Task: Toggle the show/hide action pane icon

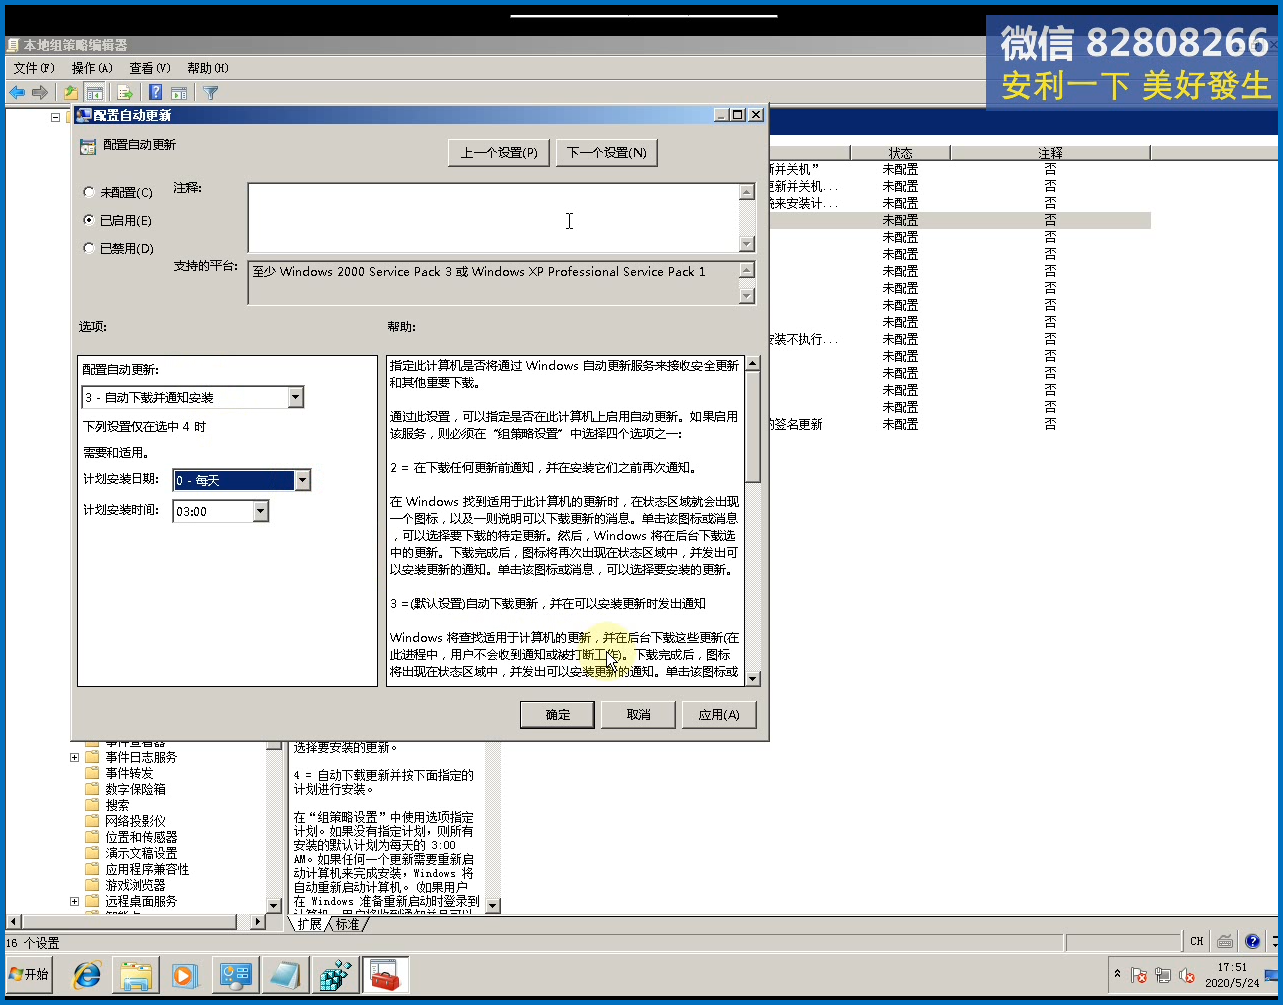Action: (x=179, y=92)
